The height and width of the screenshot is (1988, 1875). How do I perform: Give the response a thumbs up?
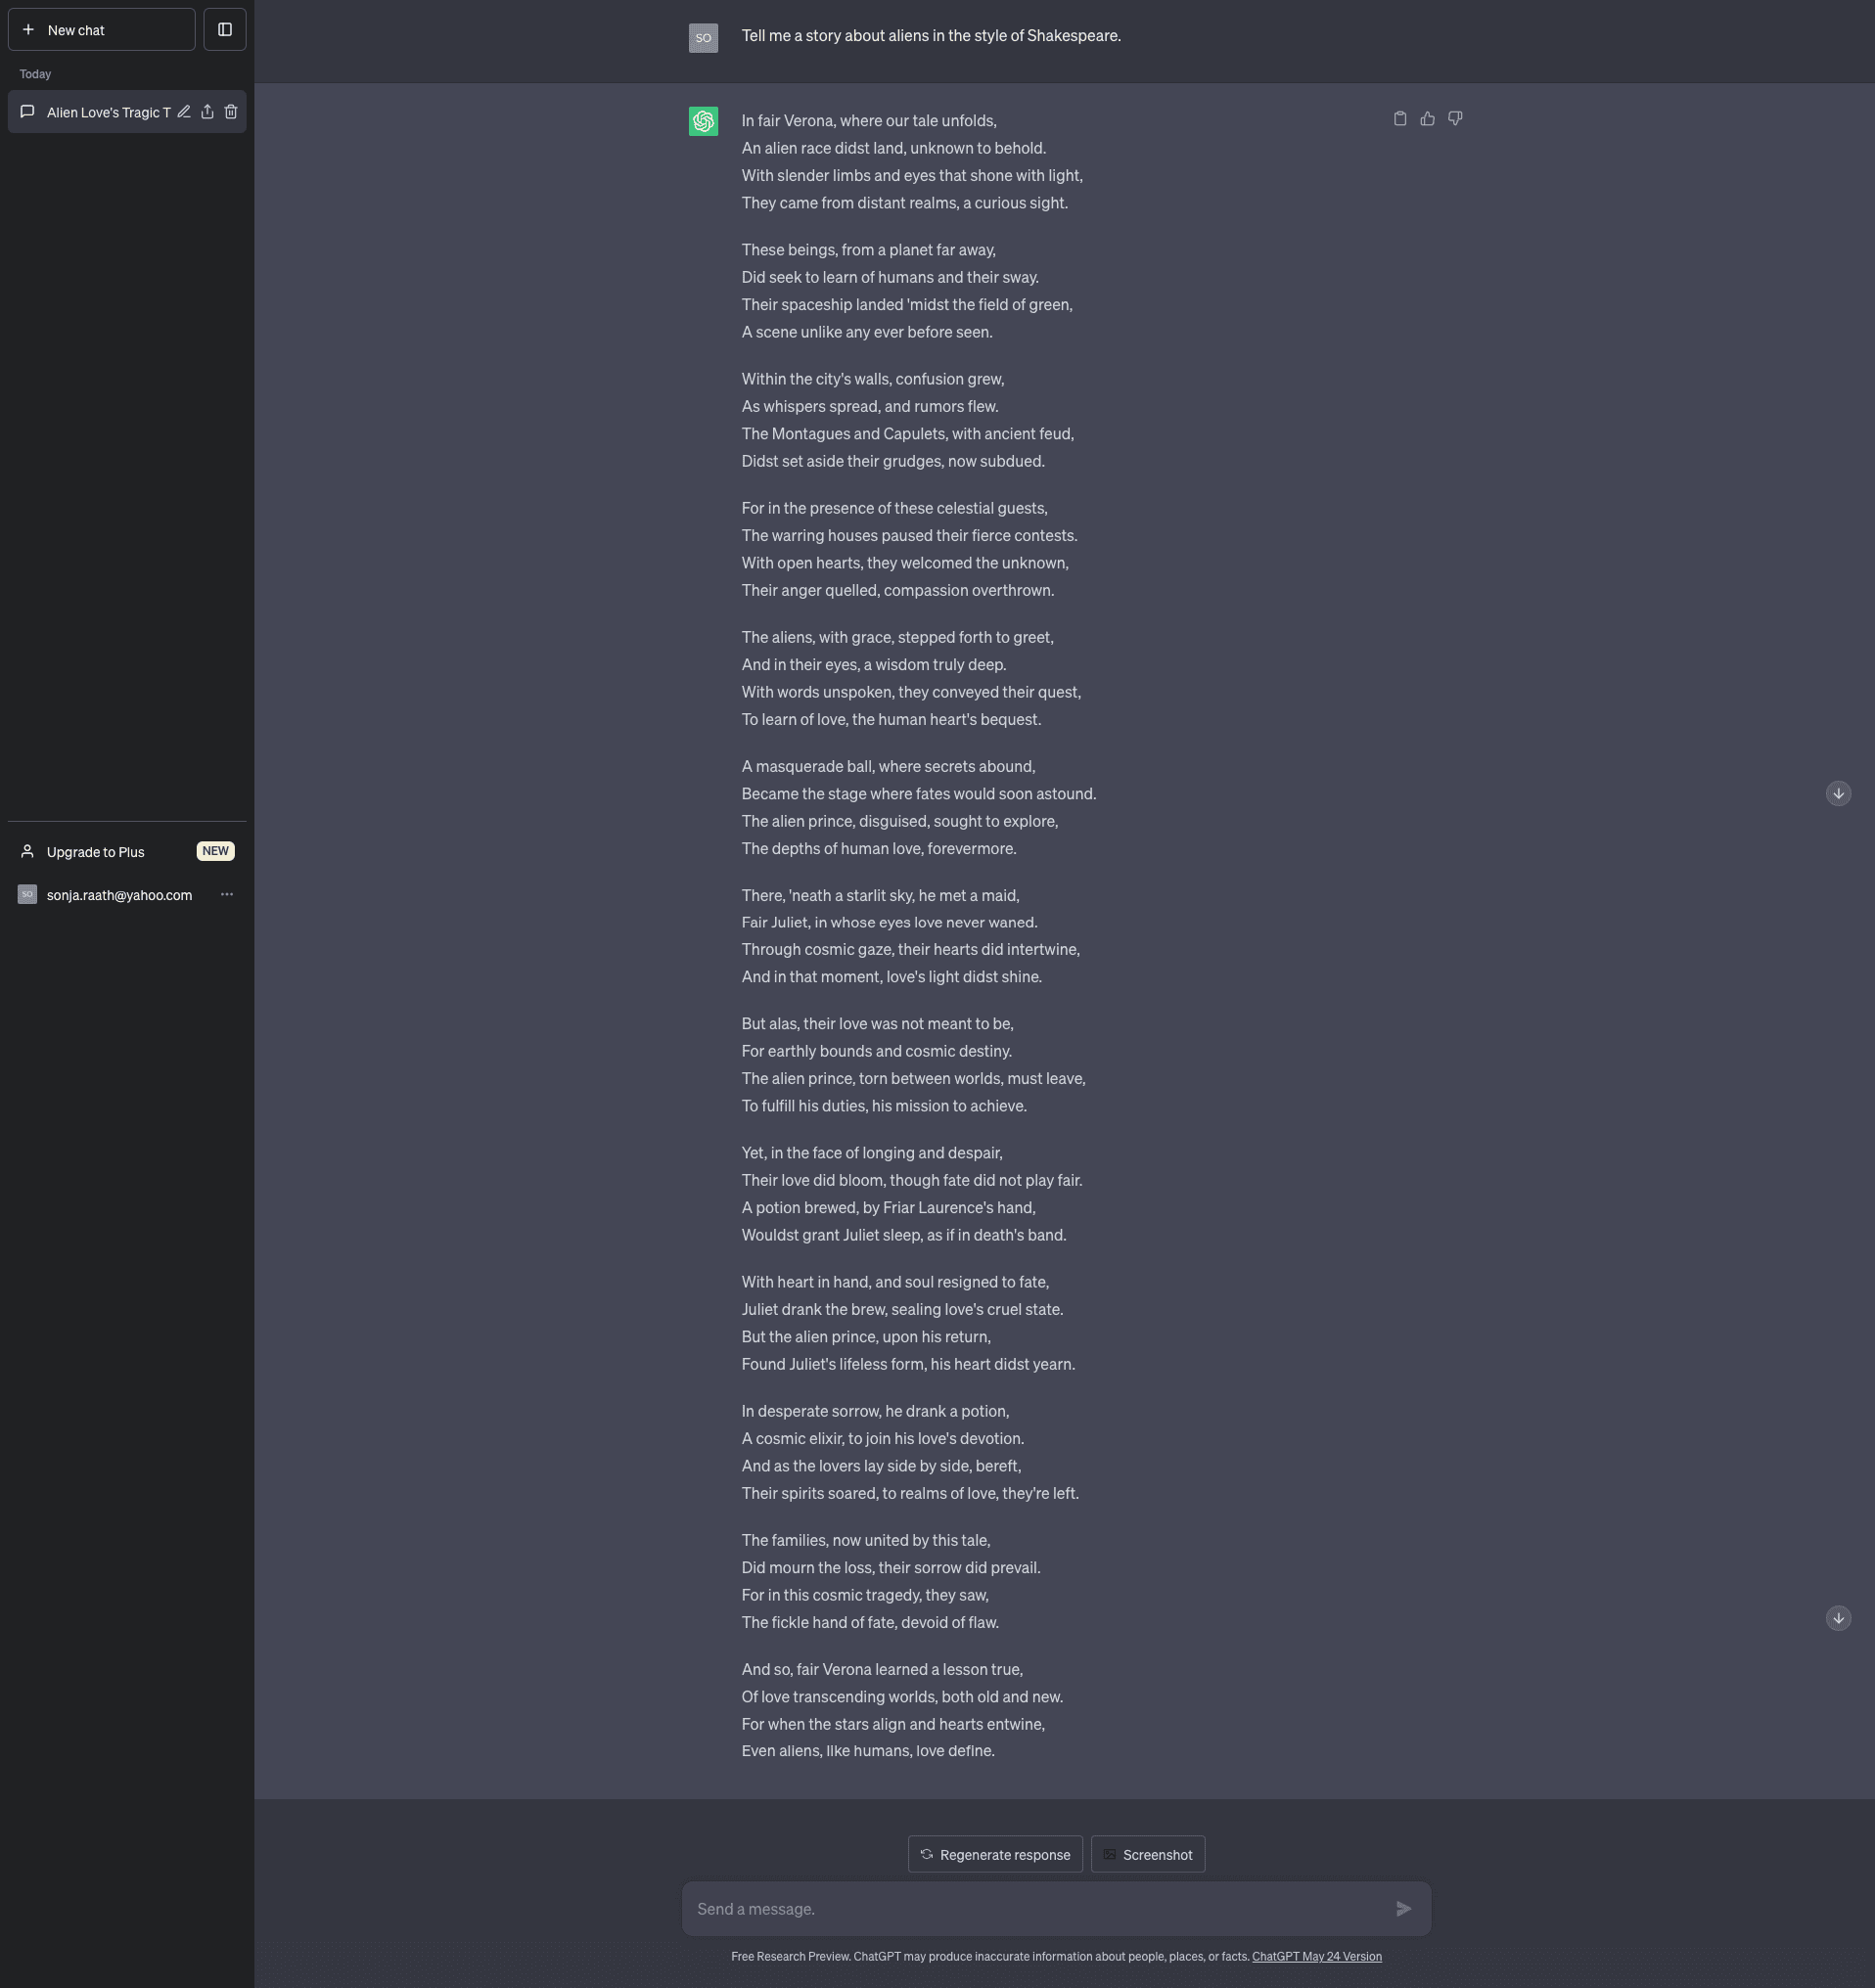(x=1427, y=119)
